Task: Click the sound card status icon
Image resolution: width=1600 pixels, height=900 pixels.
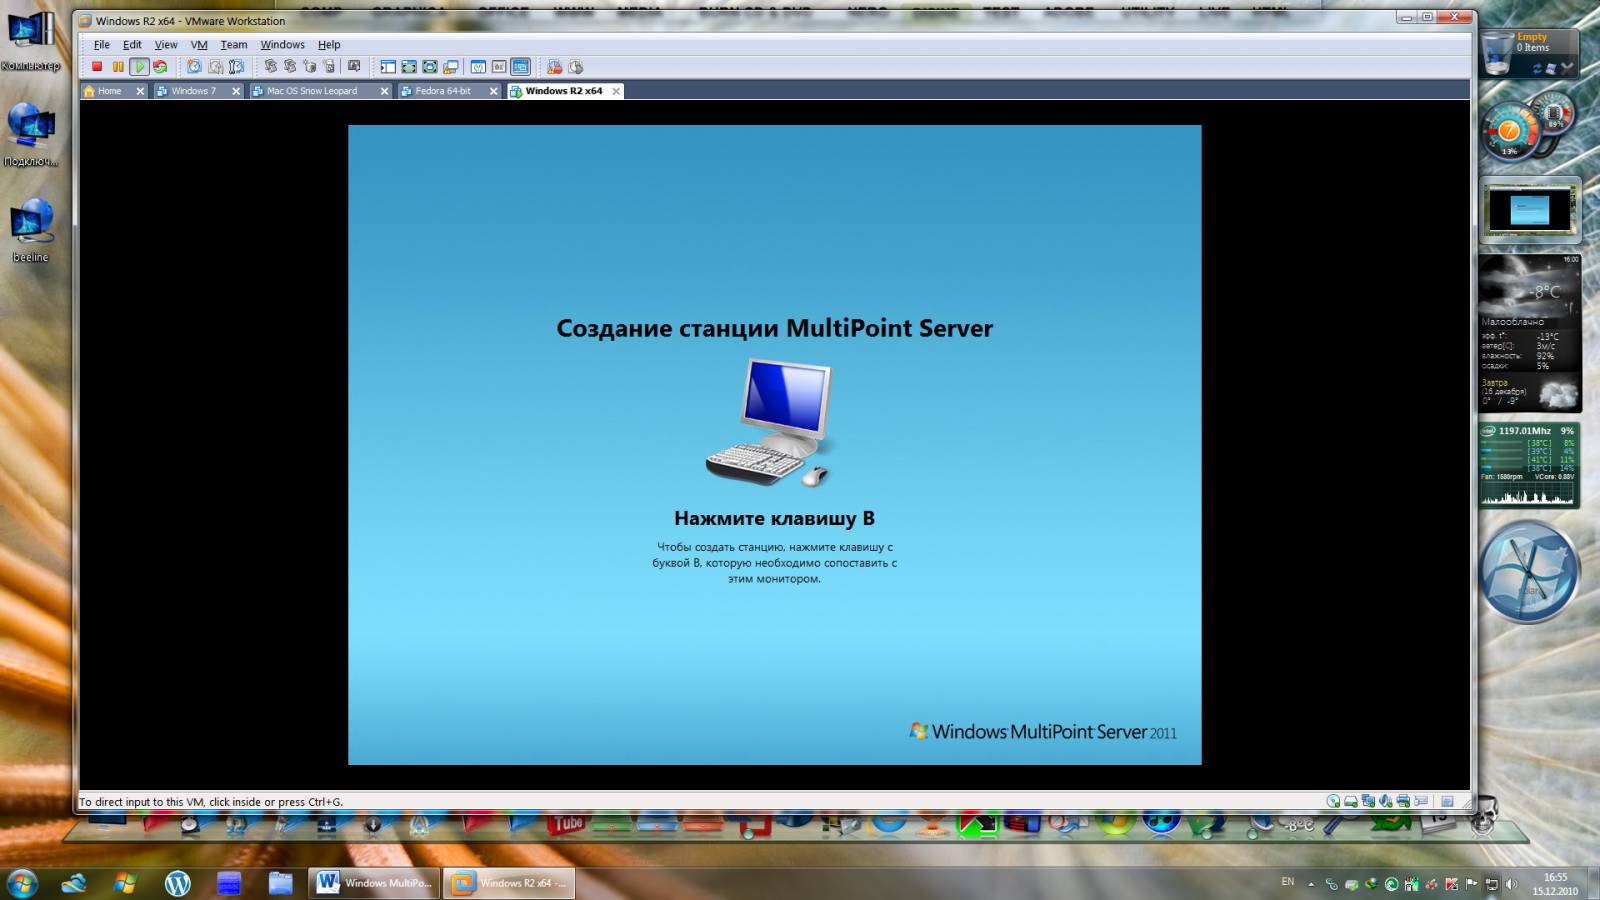Action: 1386,801
